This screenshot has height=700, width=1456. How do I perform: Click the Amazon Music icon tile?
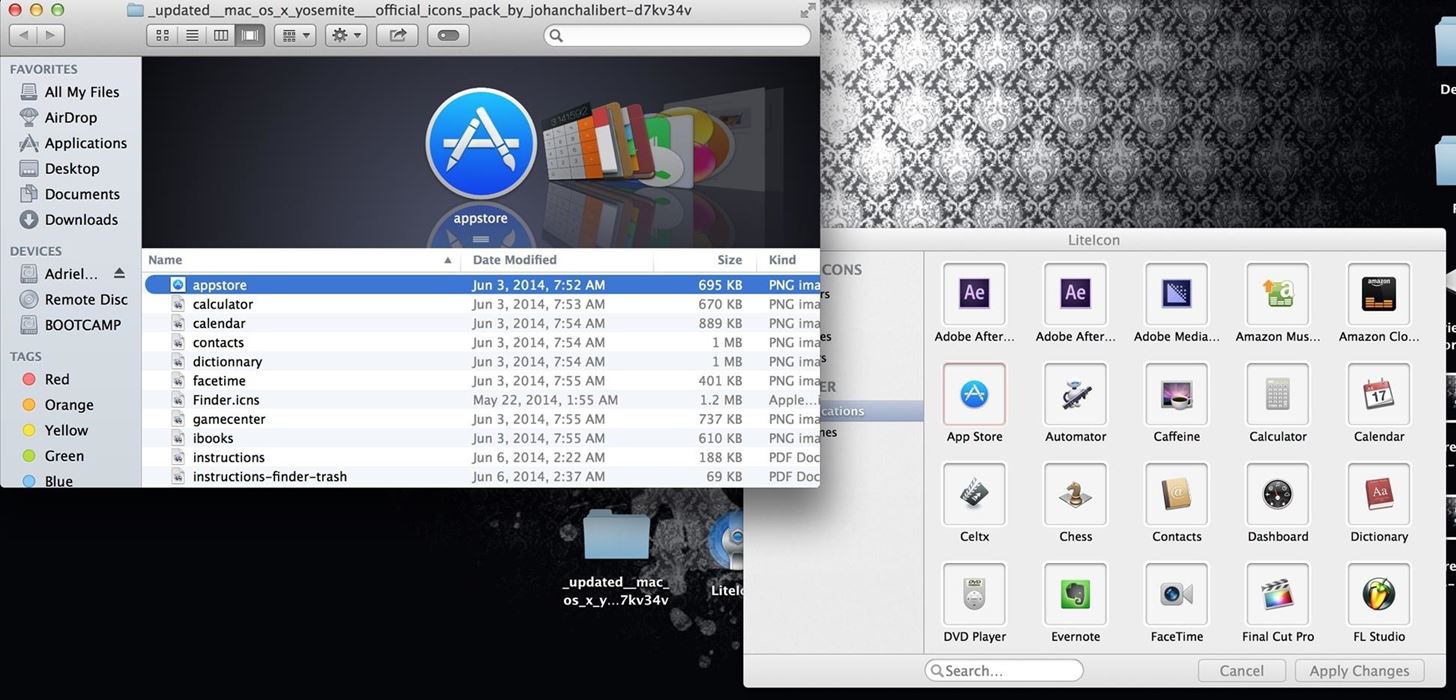tap(1277, 295)
